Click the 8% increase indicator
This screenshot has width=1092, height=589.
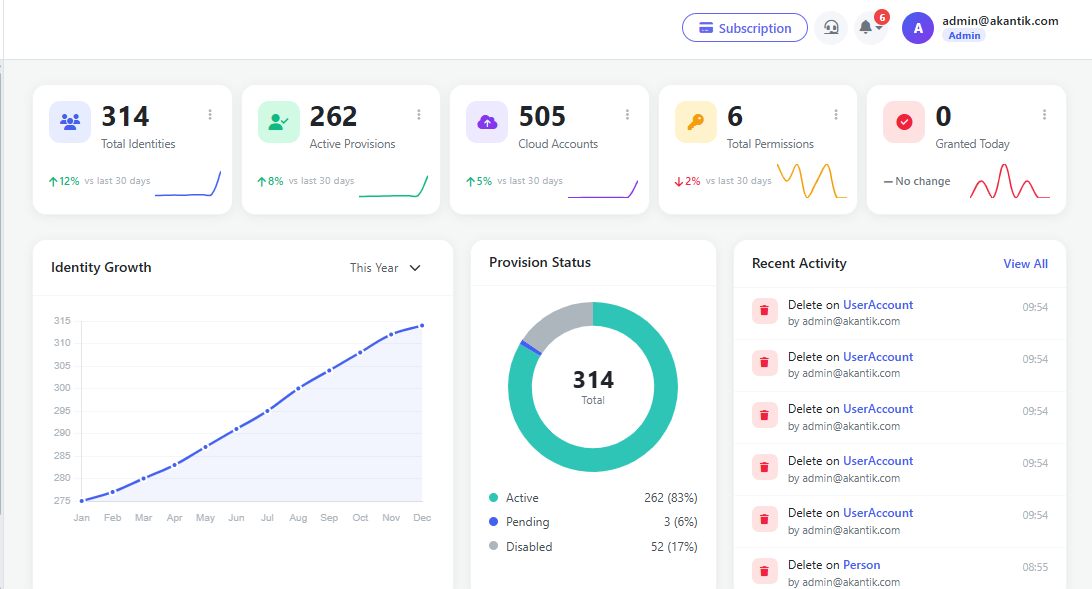point(270,181)
